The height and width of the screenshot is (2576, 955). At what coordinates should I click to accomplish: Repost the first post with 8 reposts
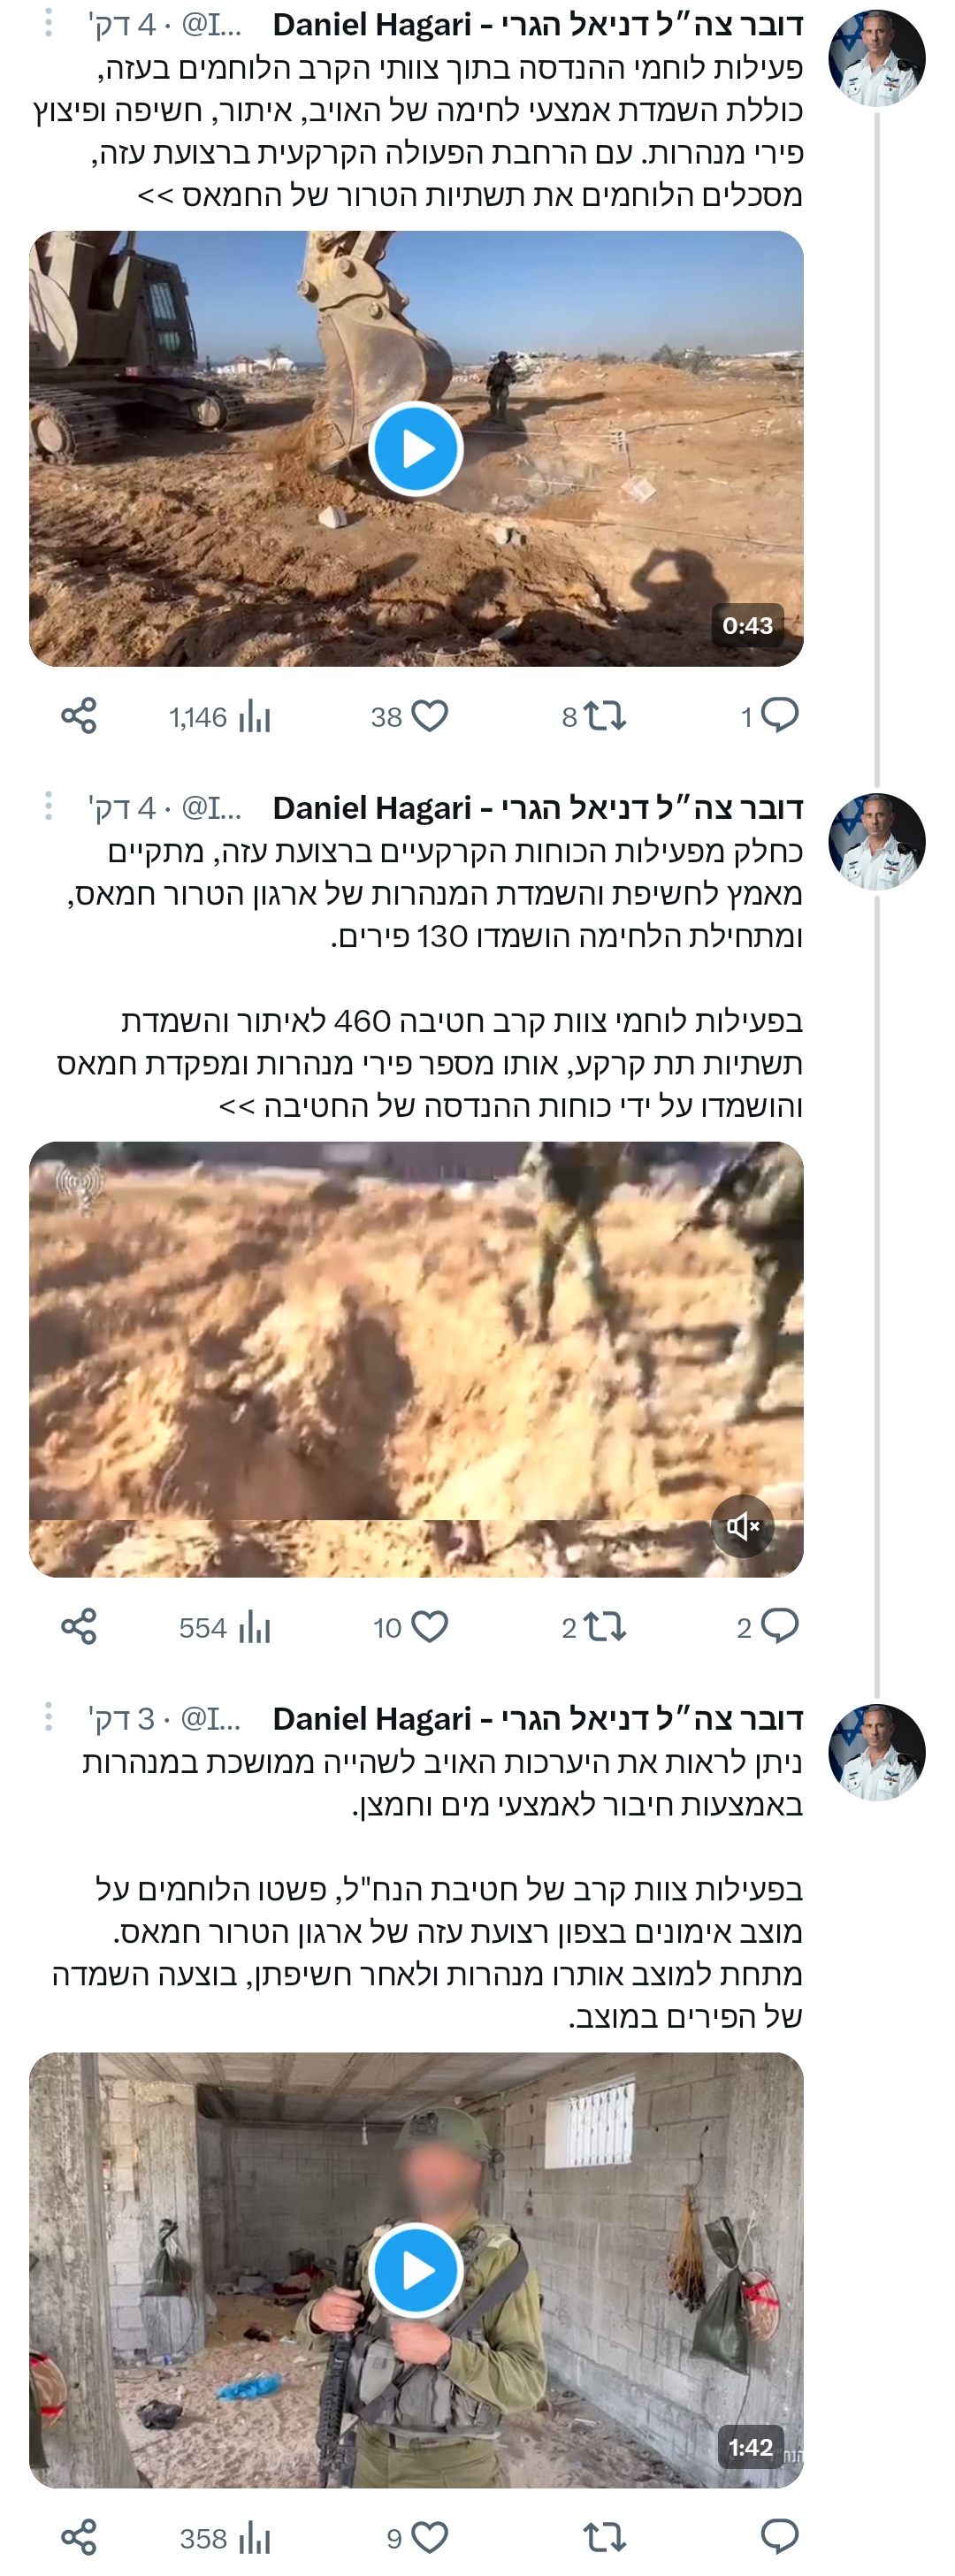593,716
